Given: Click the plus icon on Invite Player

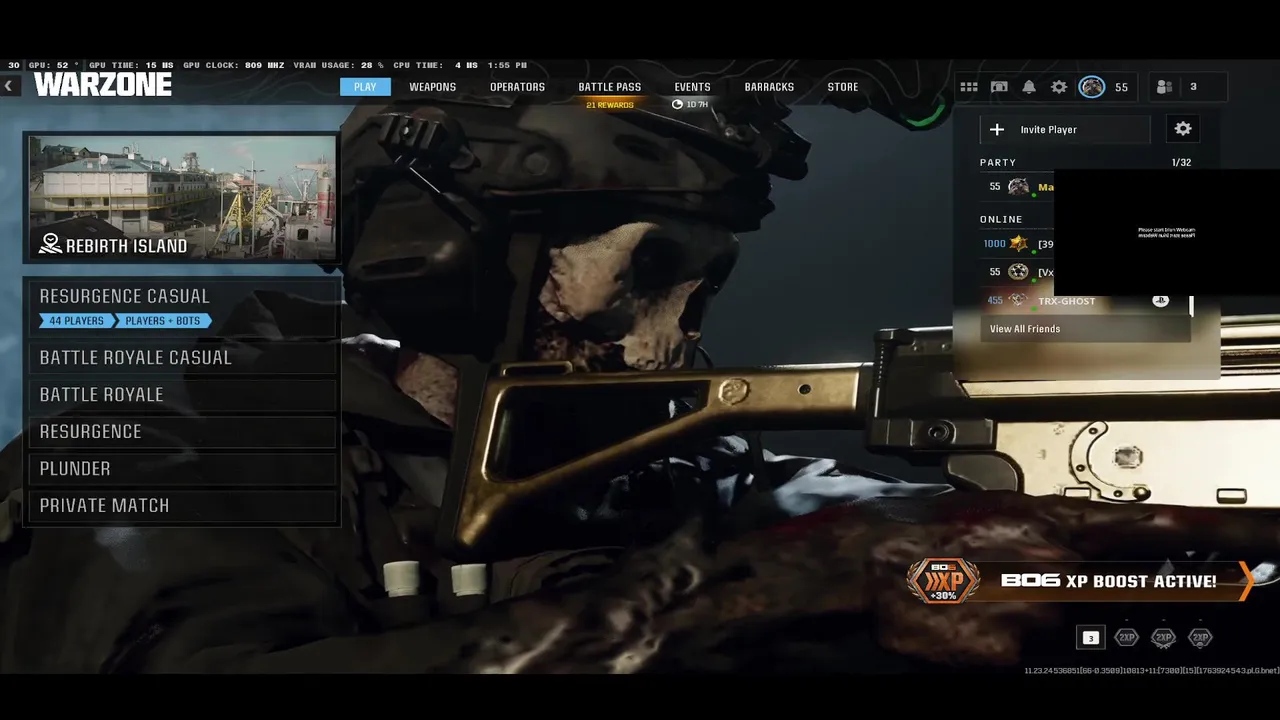Looking at the screenshot, I should 997,129.
